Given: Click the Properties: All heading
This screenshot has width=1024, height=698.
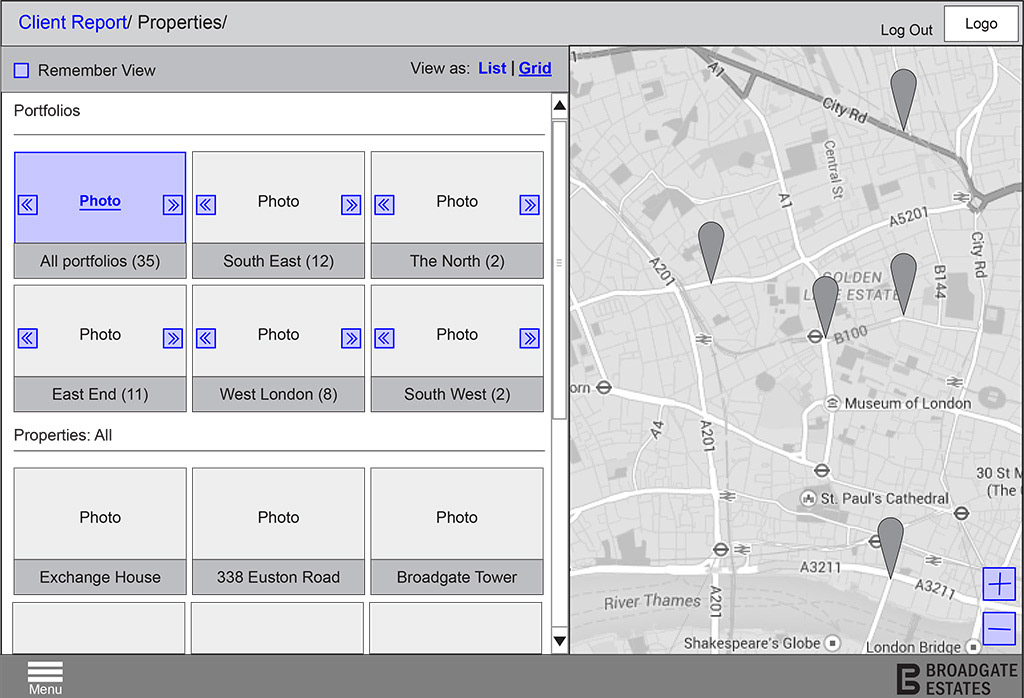Looking at the screenshot, I should point(63,436).
